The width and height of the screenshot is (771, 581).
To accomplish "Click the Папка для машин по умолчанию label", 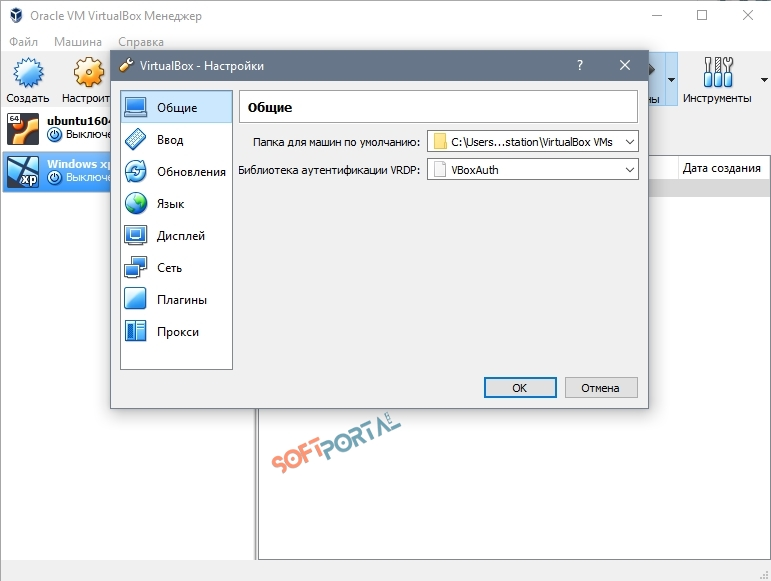I will [336, 142].
